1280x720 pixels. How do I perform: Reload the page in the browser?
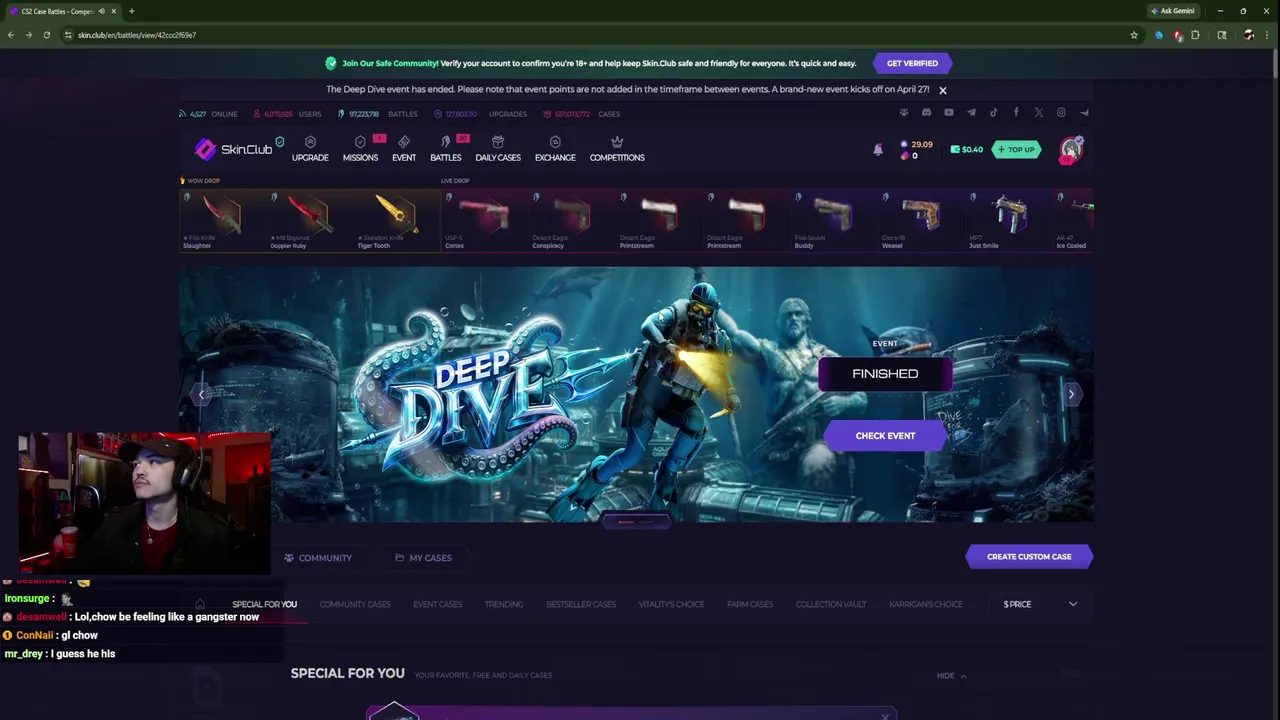click(46, 35)
